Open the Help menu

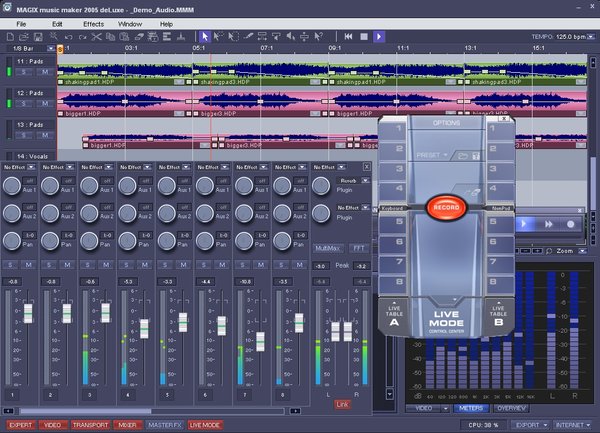click(x=166, y=24)
